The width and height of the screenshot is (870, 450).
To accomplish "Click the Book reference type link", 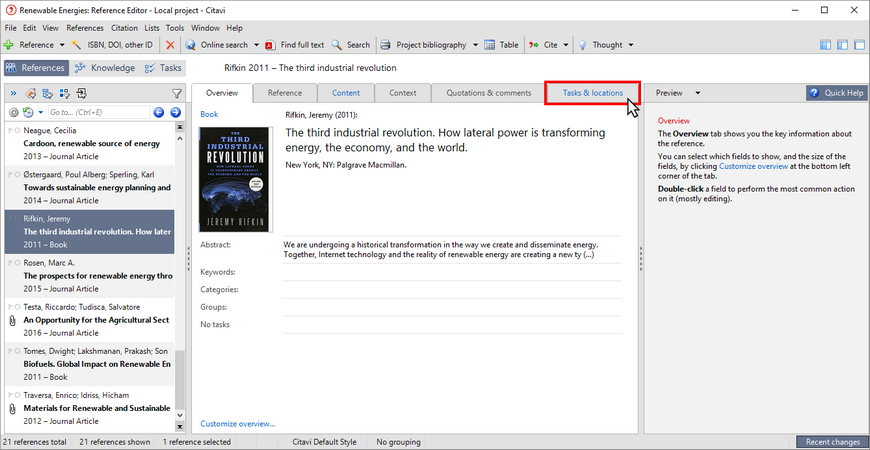I will coord(209,114).
